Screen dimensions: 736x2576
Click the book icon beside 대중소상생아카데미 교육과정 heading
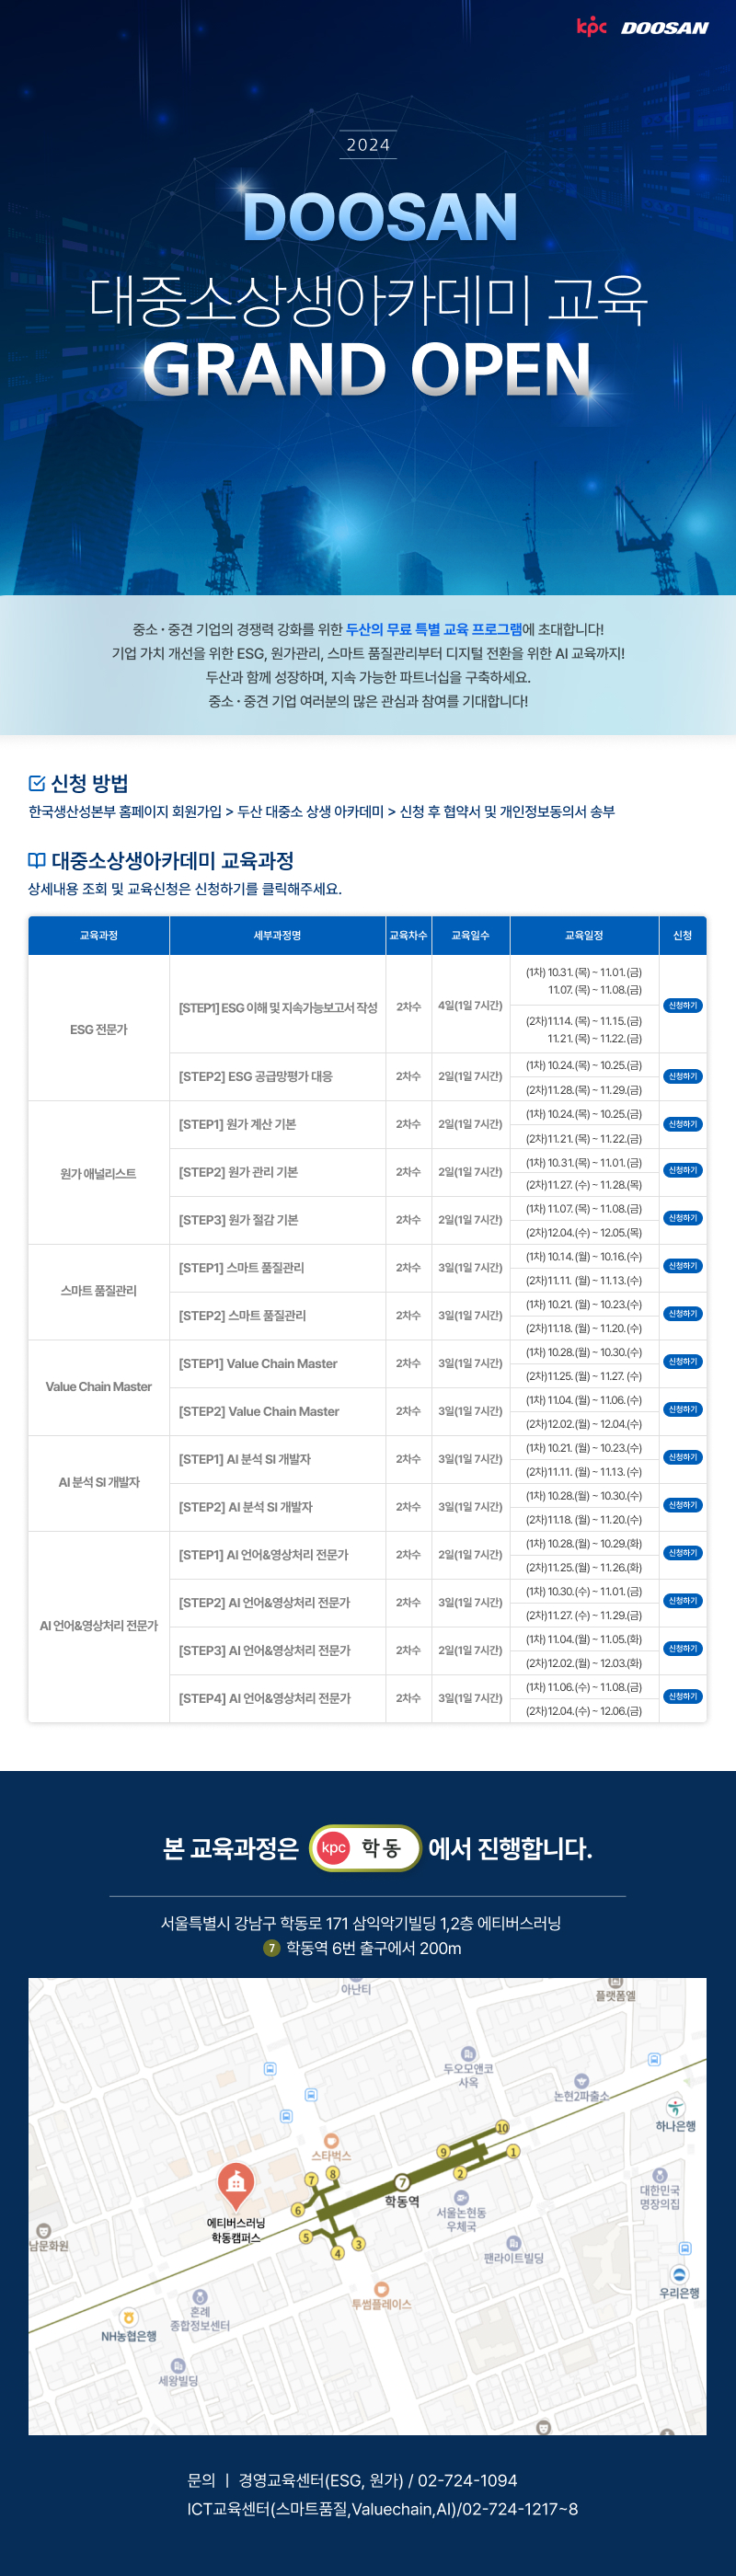point(37,860)
